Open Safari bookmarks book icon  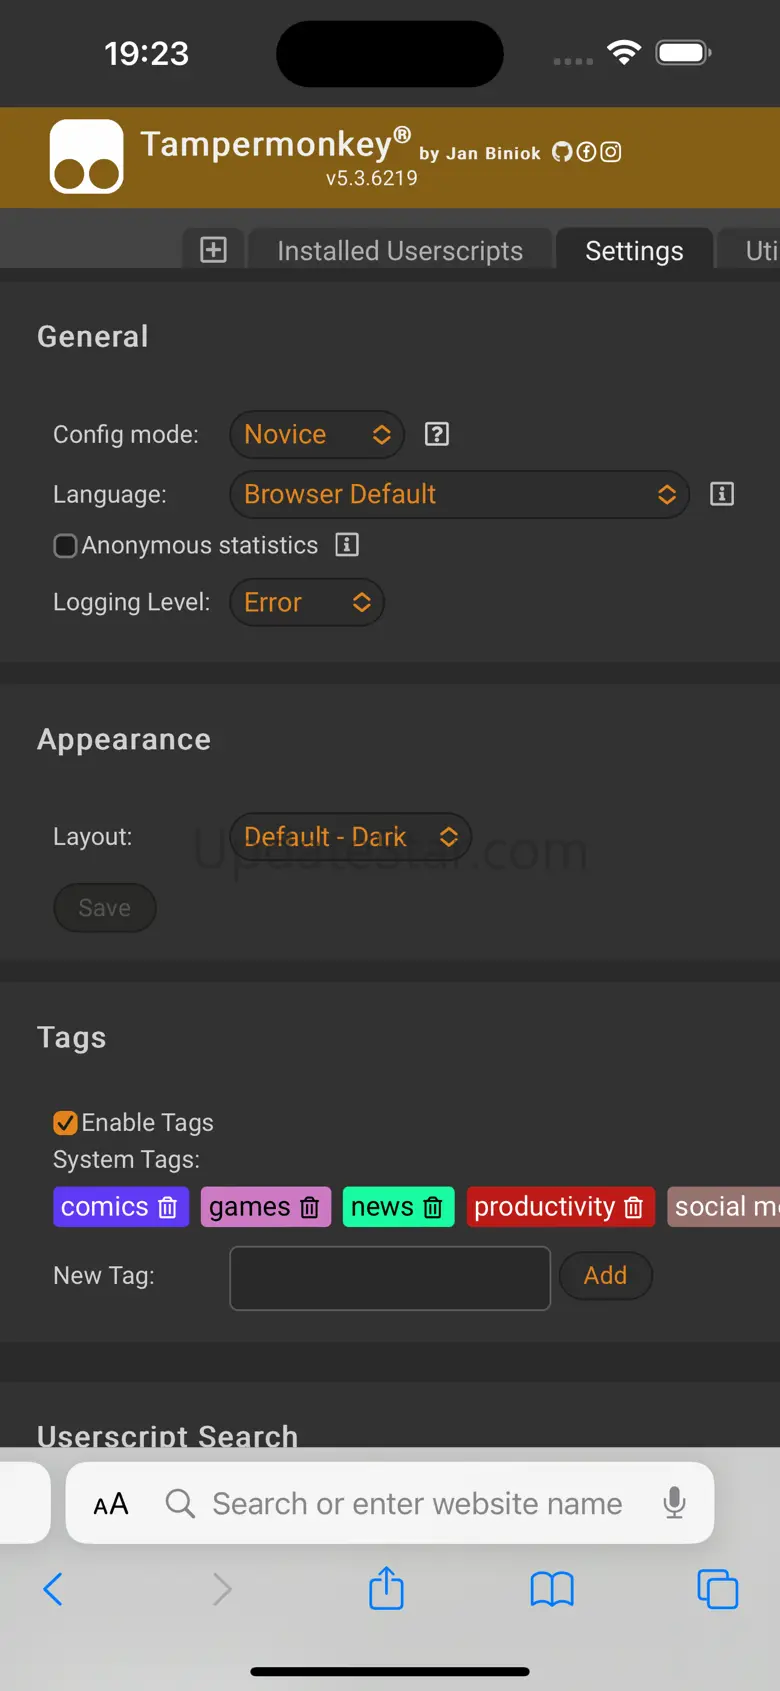(x=552, y=1588)
